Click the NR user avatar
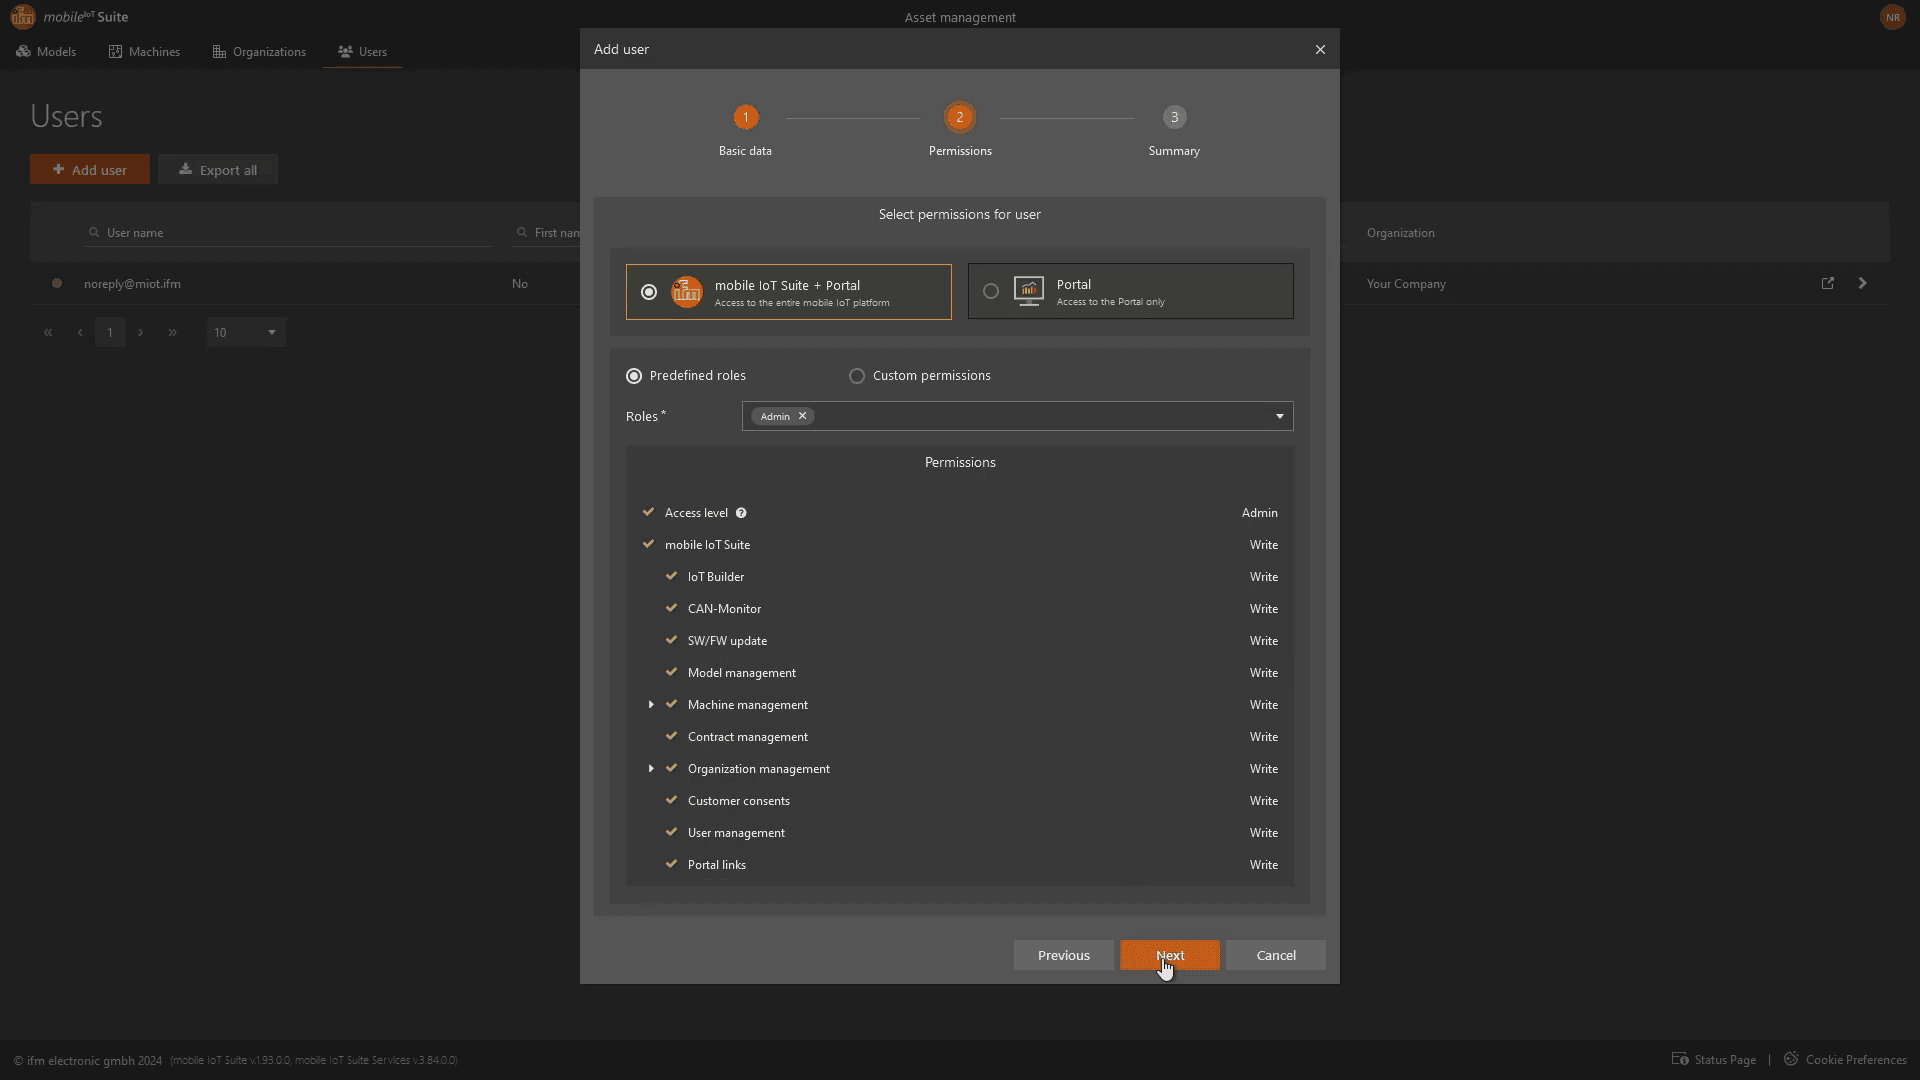The width and height of the screenshot is (1920, 1080). (1892, 17)
